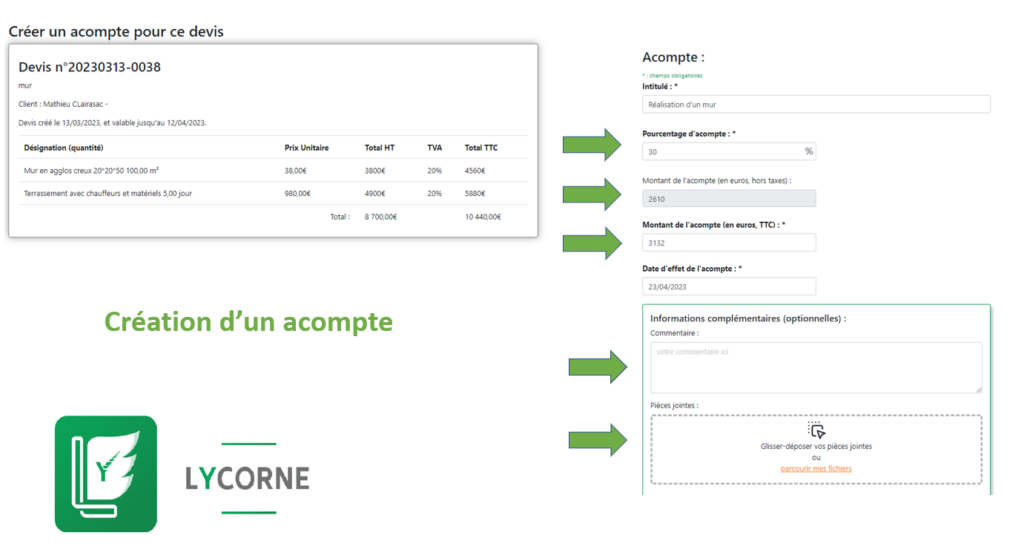The width and height of the screenshot is (1024, 544).
Task: Click the 'parcourir mes fichiers' link
Action: [x=816, y=468]
